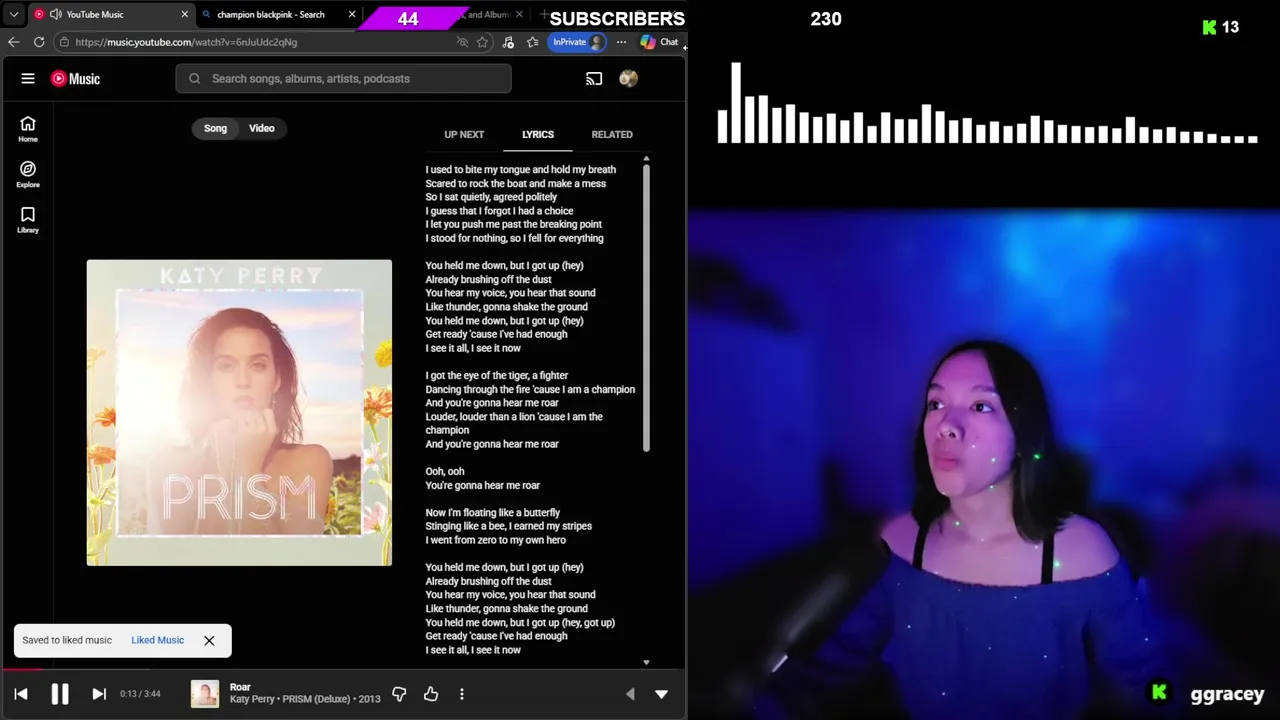Open Explore in the sidebar
Image resolution: width=1280 pixels, height=720 pixels.
click(28, 174)
